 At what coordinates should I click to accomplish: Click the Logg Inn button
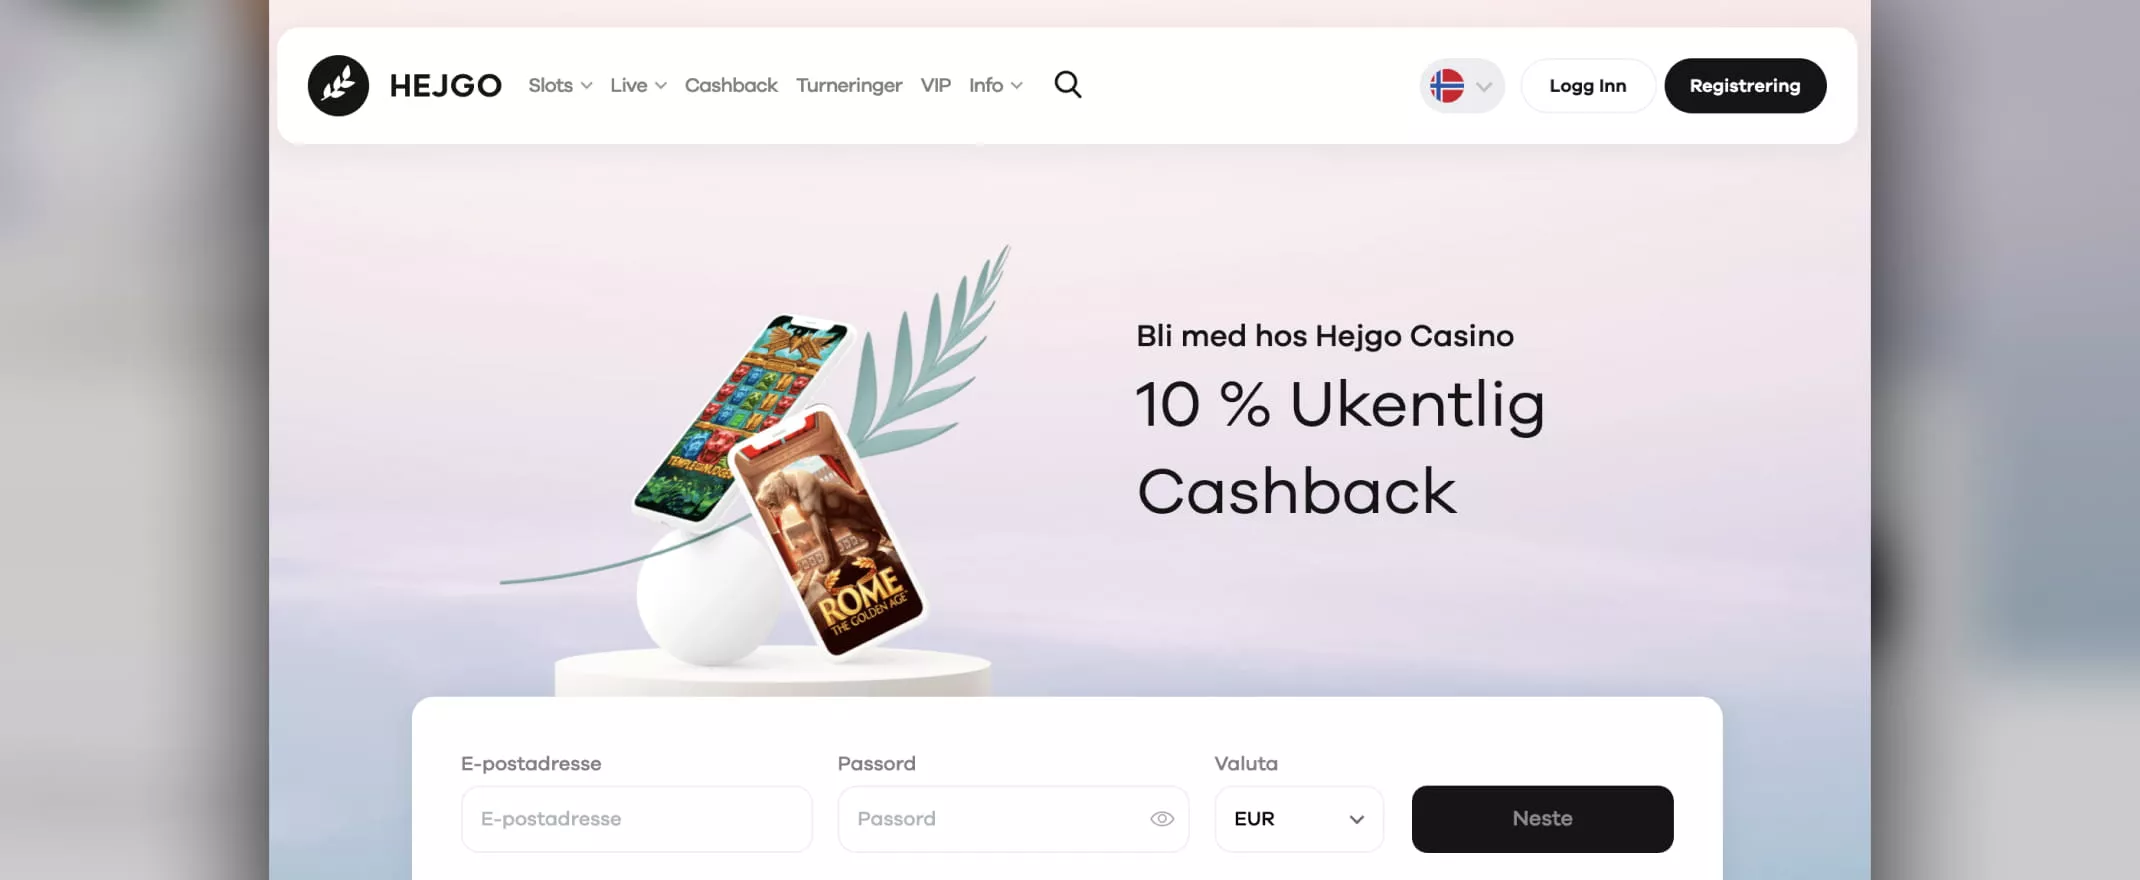tap(1588, 86)
